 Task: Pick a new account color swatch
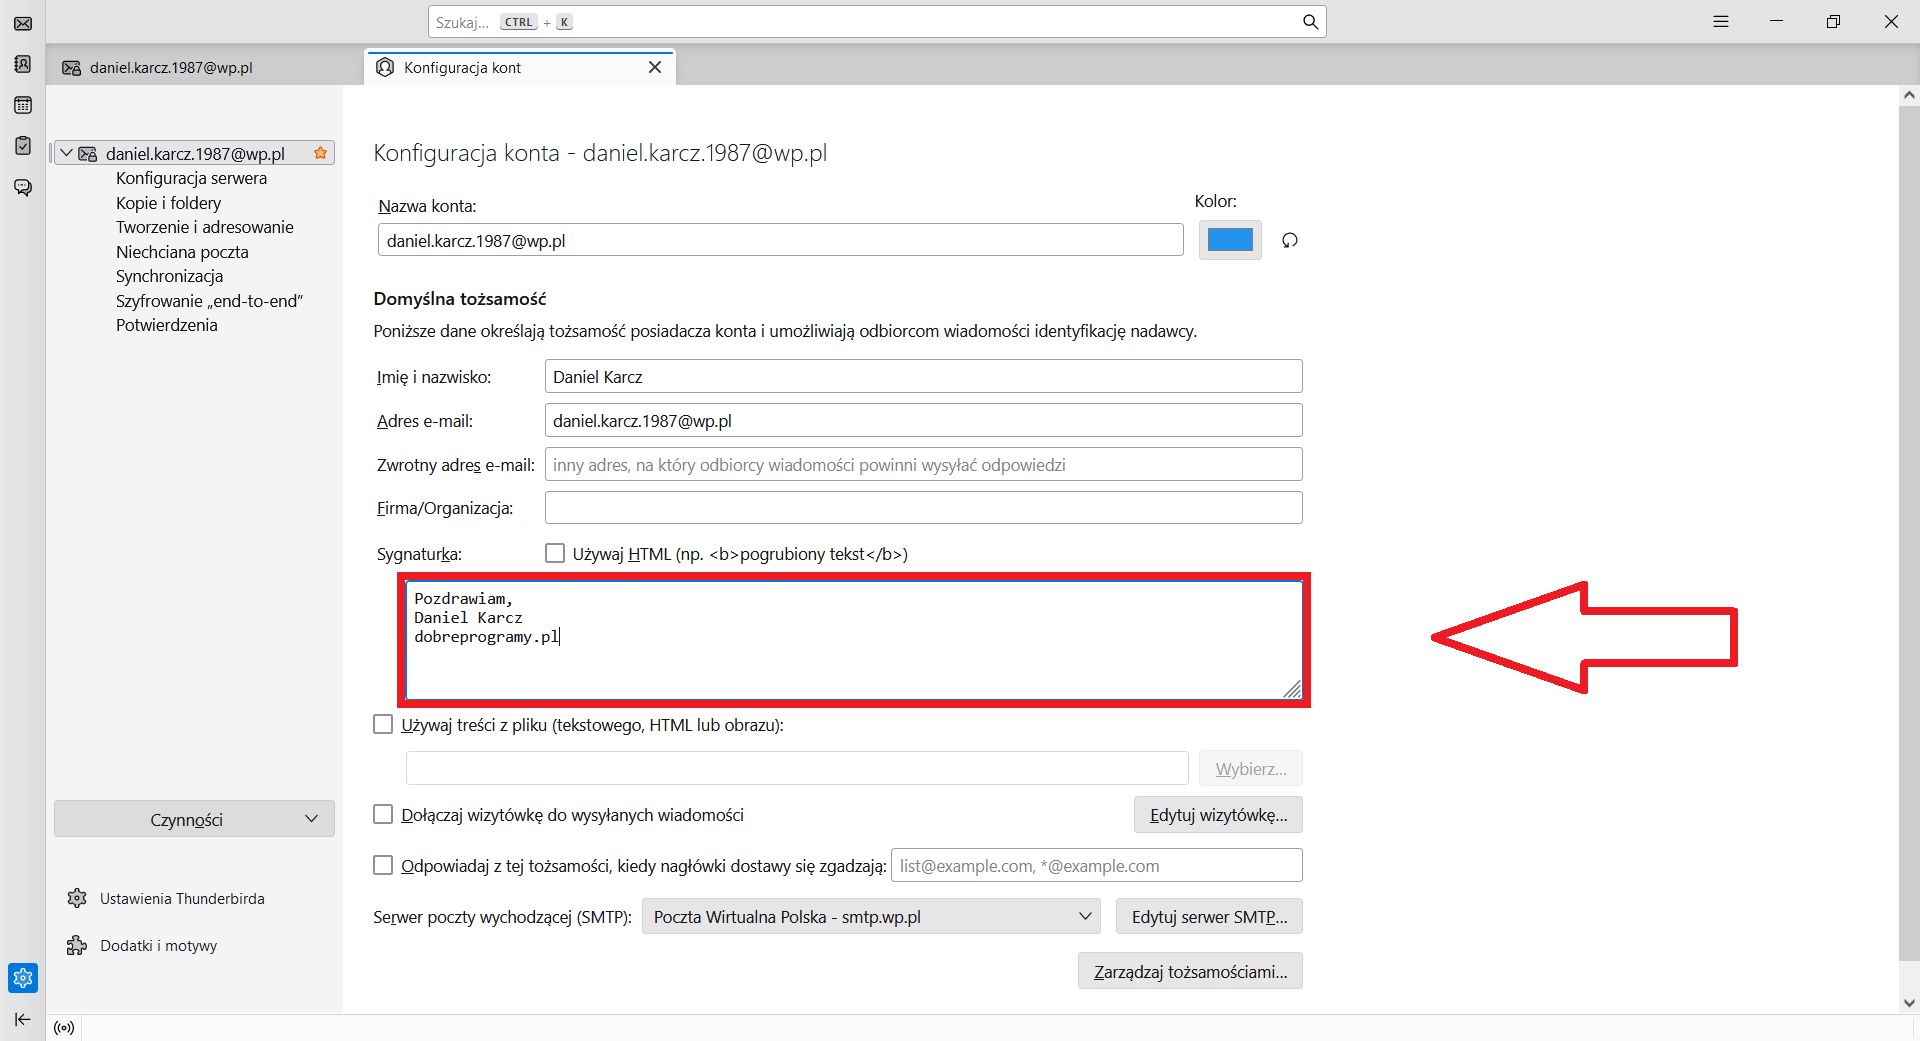point(1230,240)
